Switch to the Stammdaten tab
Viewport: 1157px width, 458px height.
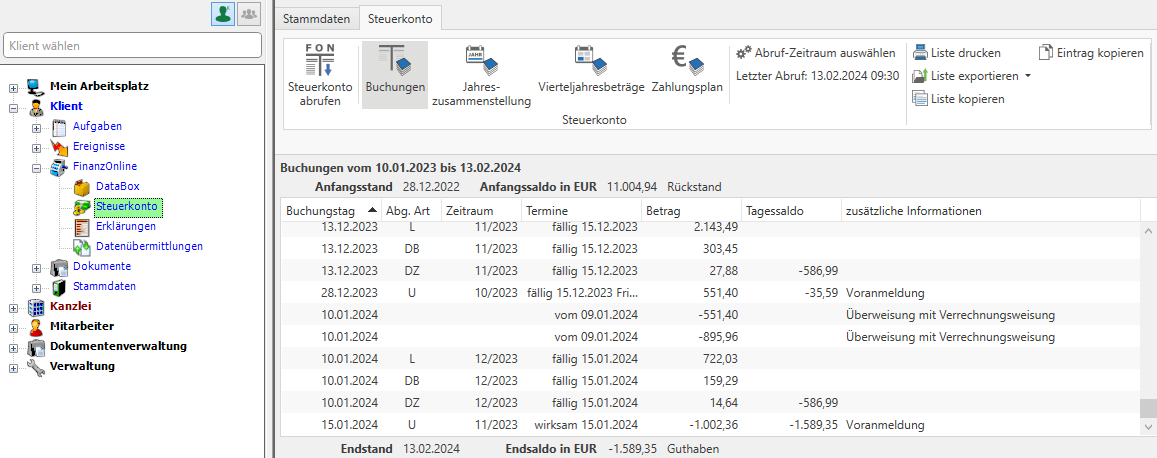pos(316,18)
